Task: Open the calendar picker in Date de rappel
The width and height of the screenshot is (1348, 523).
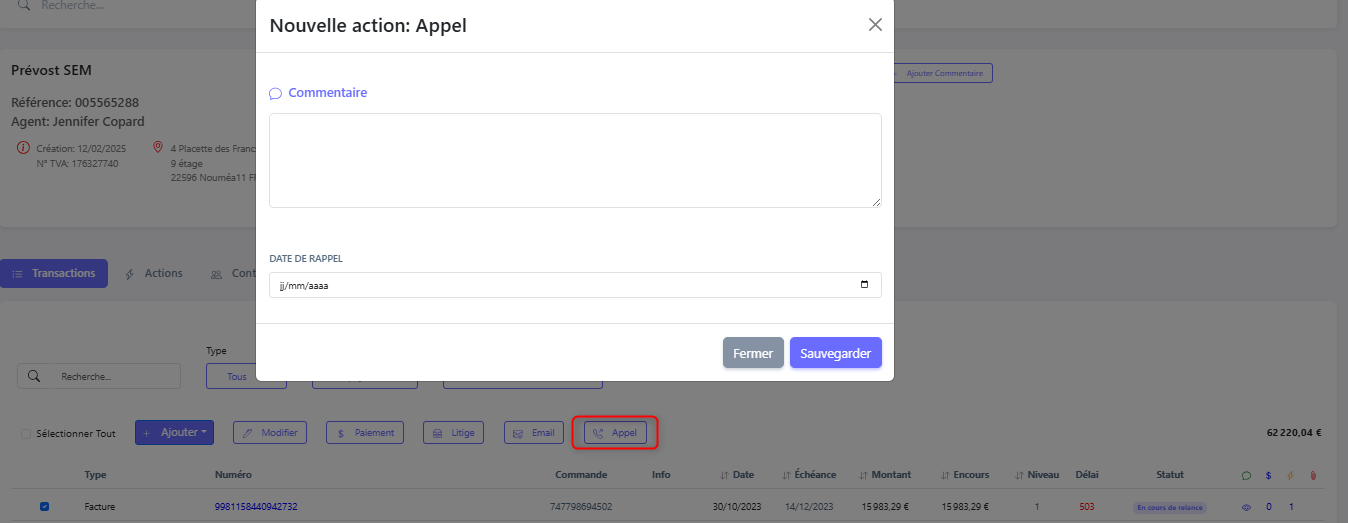Action: click(864, 285)
